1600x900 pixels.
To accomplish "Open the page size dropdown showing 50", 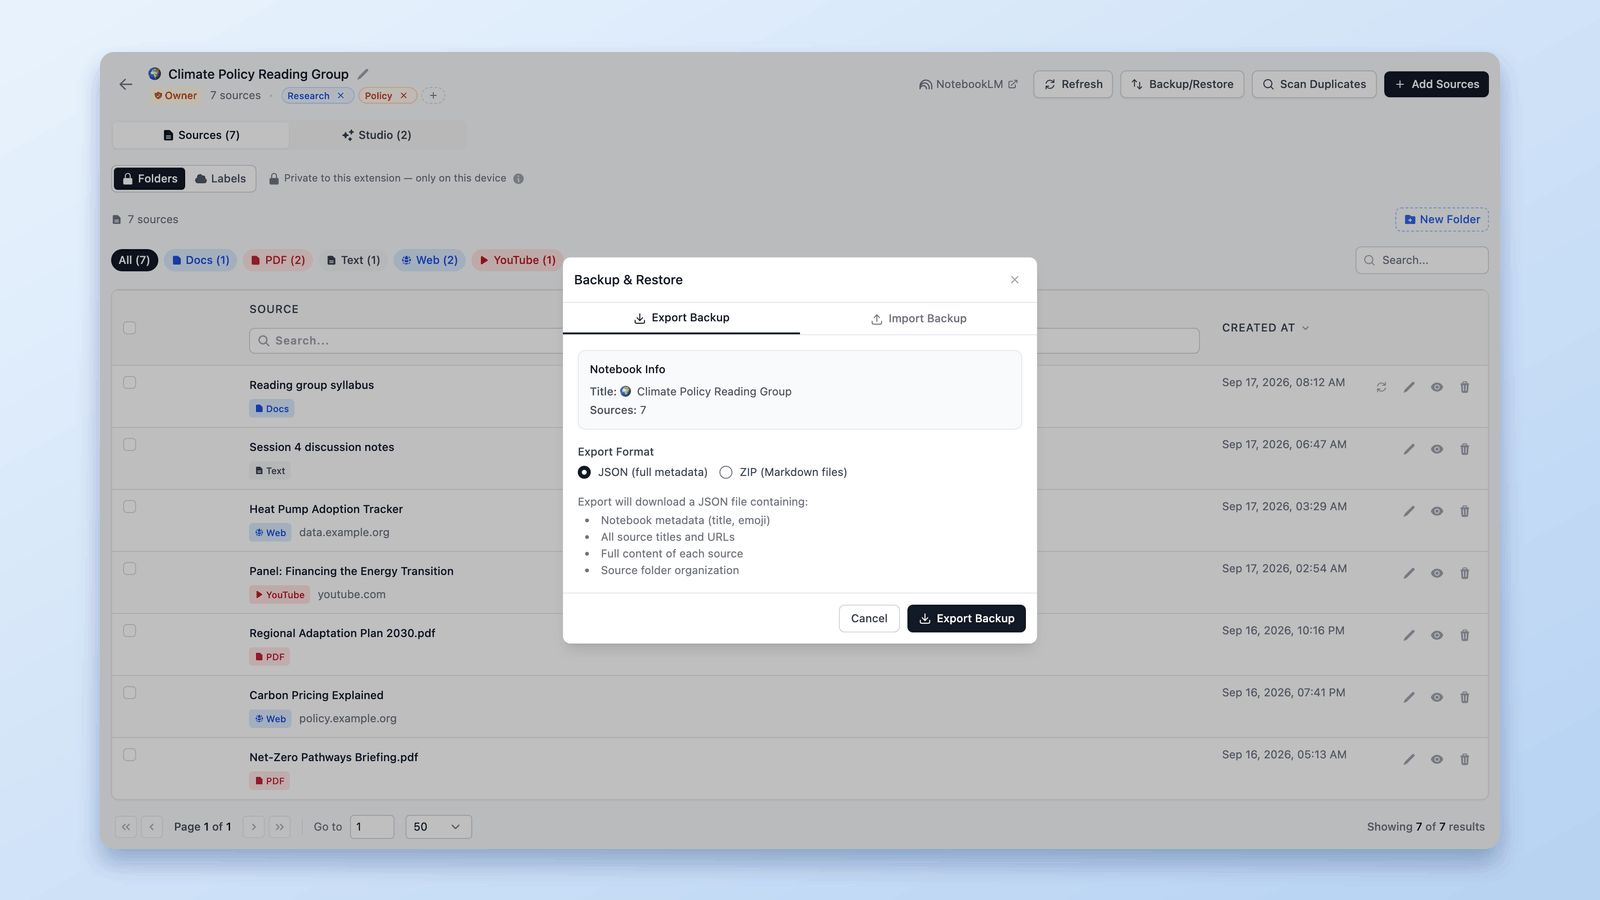I will coord(438,827).
